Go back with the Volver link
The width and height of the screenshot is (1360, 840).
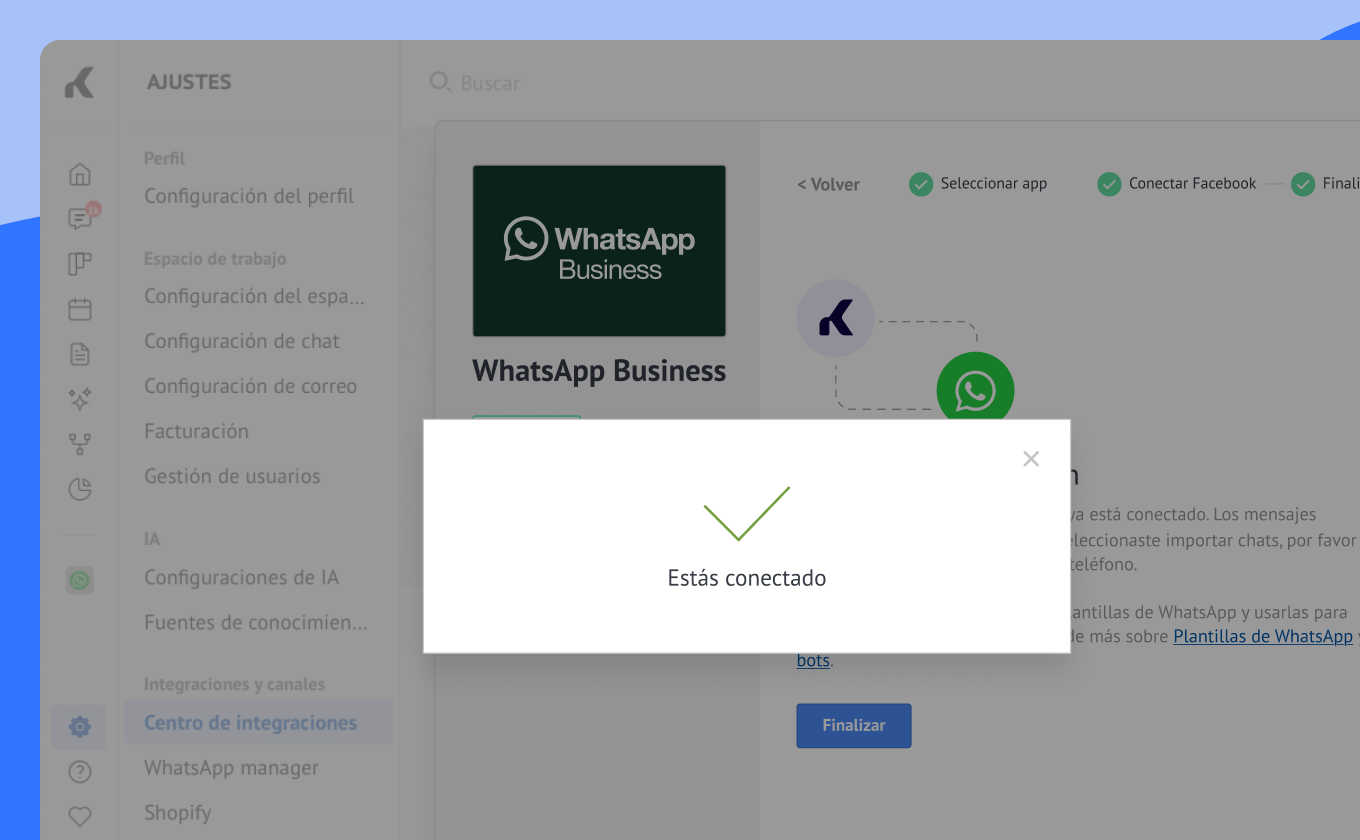point(828,184)
